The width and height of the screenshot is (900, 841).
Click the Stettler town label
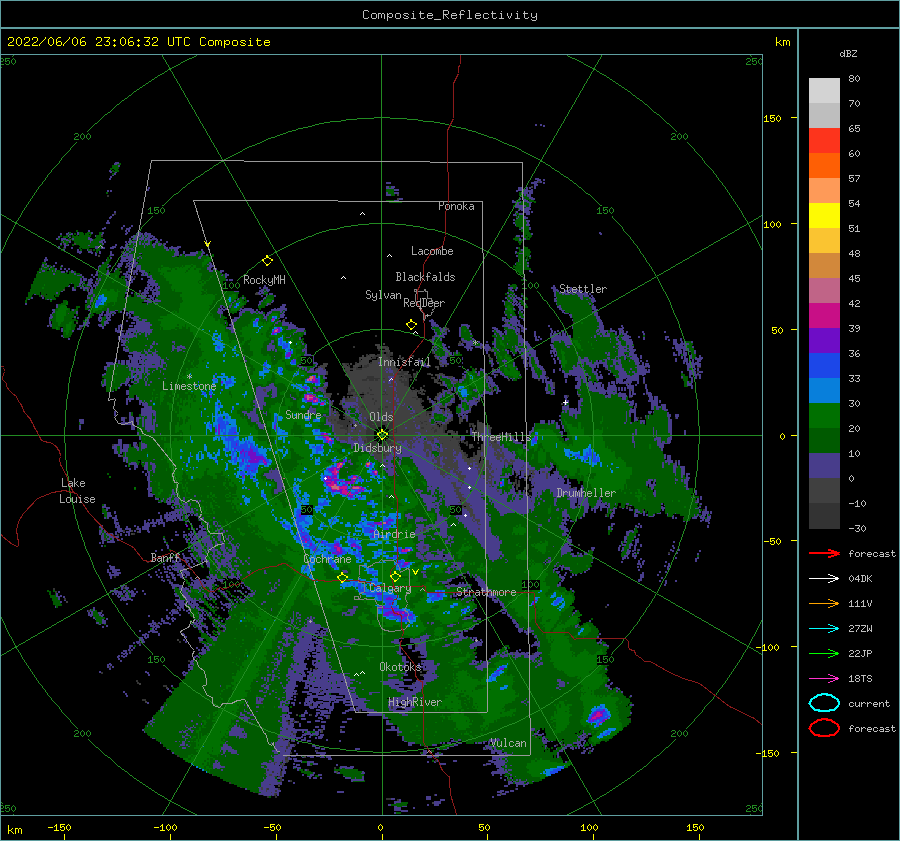click(583, 289)
